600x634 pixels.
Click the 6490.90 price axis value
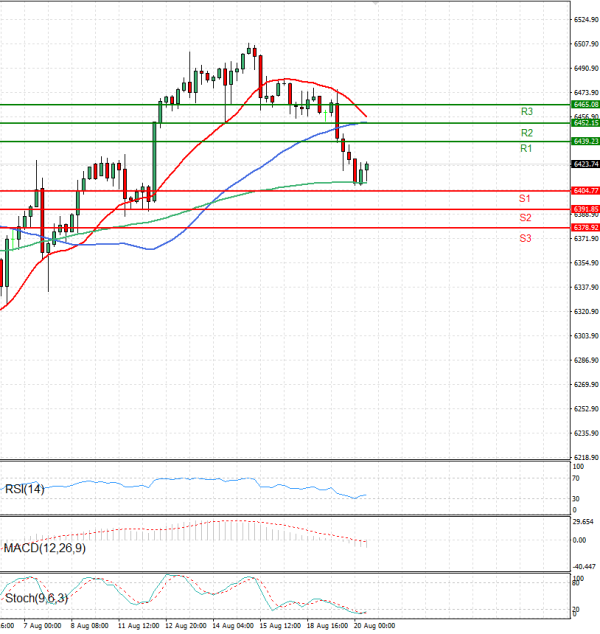586,69
